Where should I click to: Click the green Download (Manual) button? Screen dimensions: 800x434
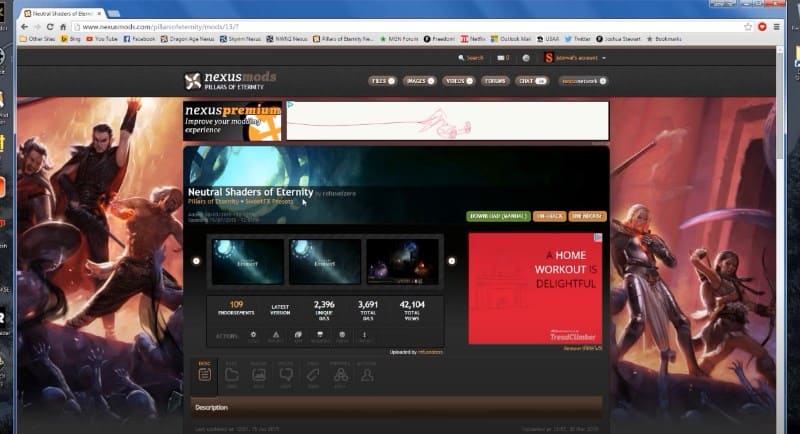click(x=498, y=216)
